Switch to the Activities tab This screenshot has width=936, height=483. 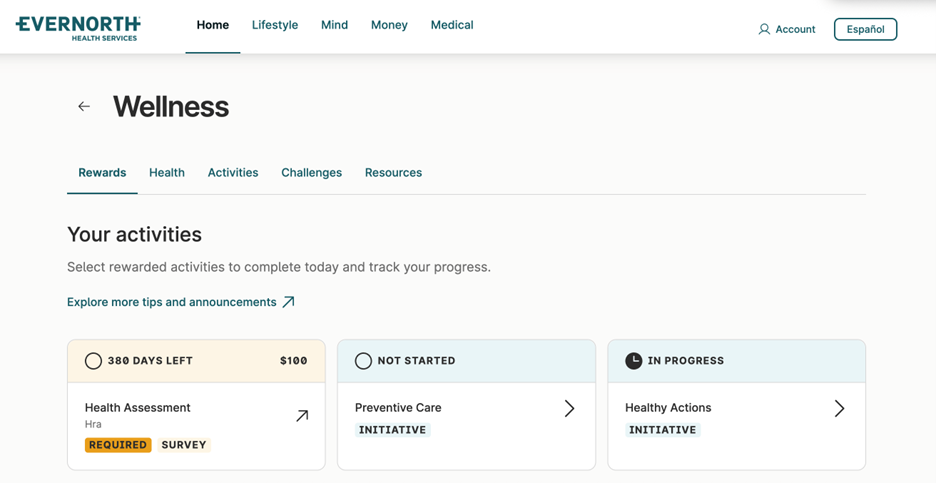pos(233,173)
